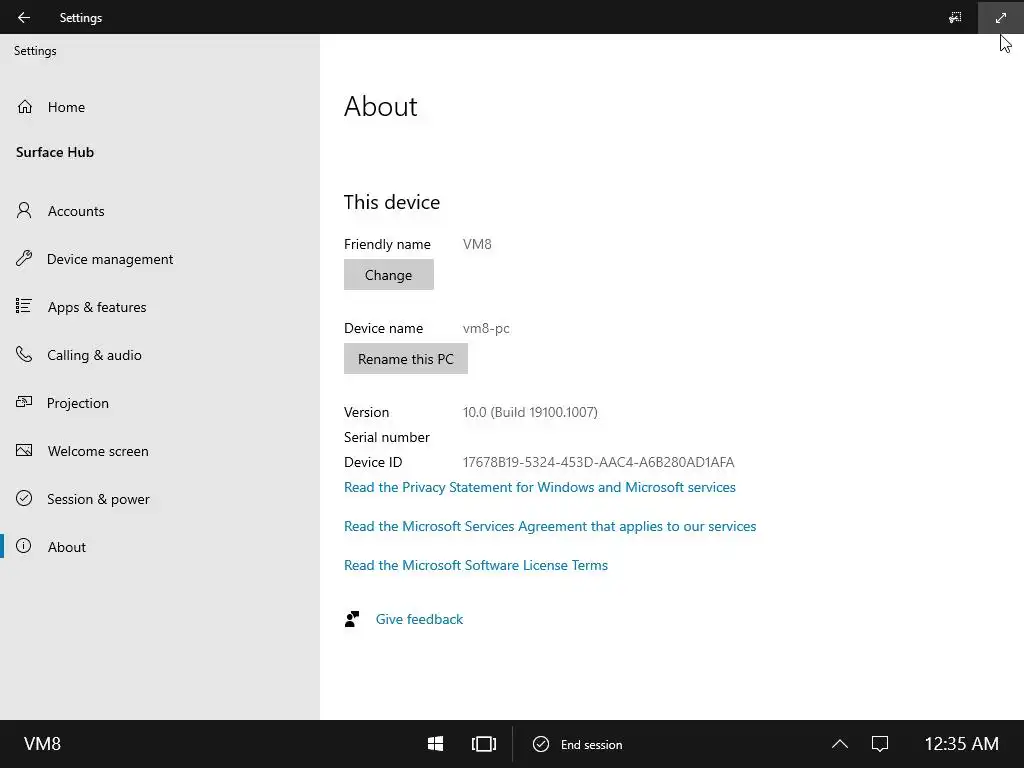Open the Windows Start button
1024x768 pixels.
pos(436,744)
